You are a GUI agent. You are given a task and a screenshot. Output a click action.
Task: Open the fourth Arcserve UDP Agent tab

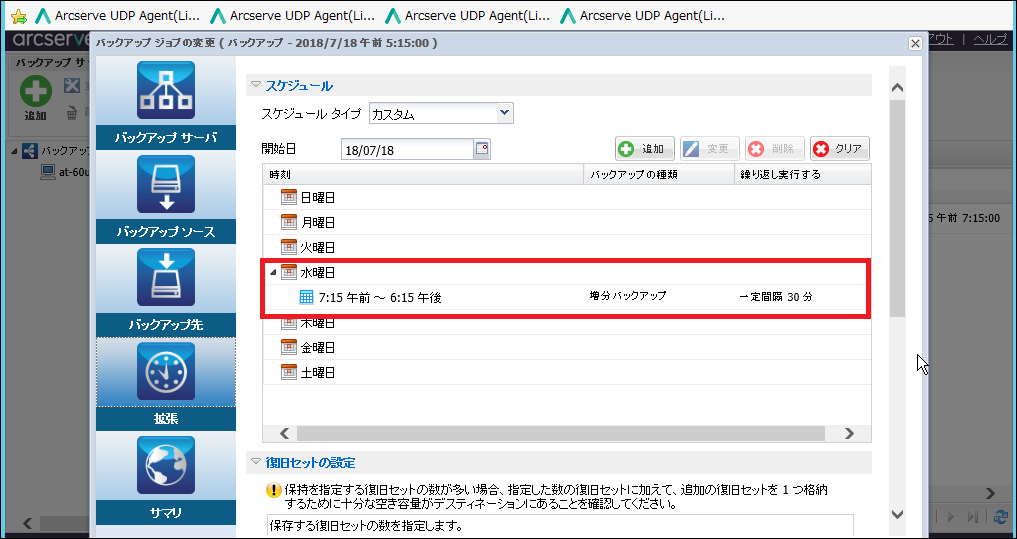(643, 16)
